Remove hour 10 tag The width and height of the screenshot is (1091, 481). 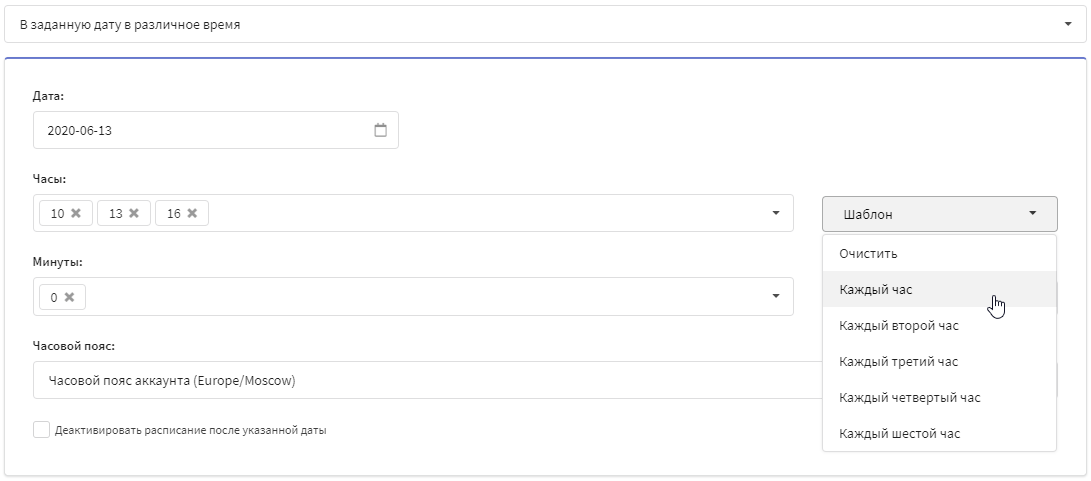tap(76, 213)
